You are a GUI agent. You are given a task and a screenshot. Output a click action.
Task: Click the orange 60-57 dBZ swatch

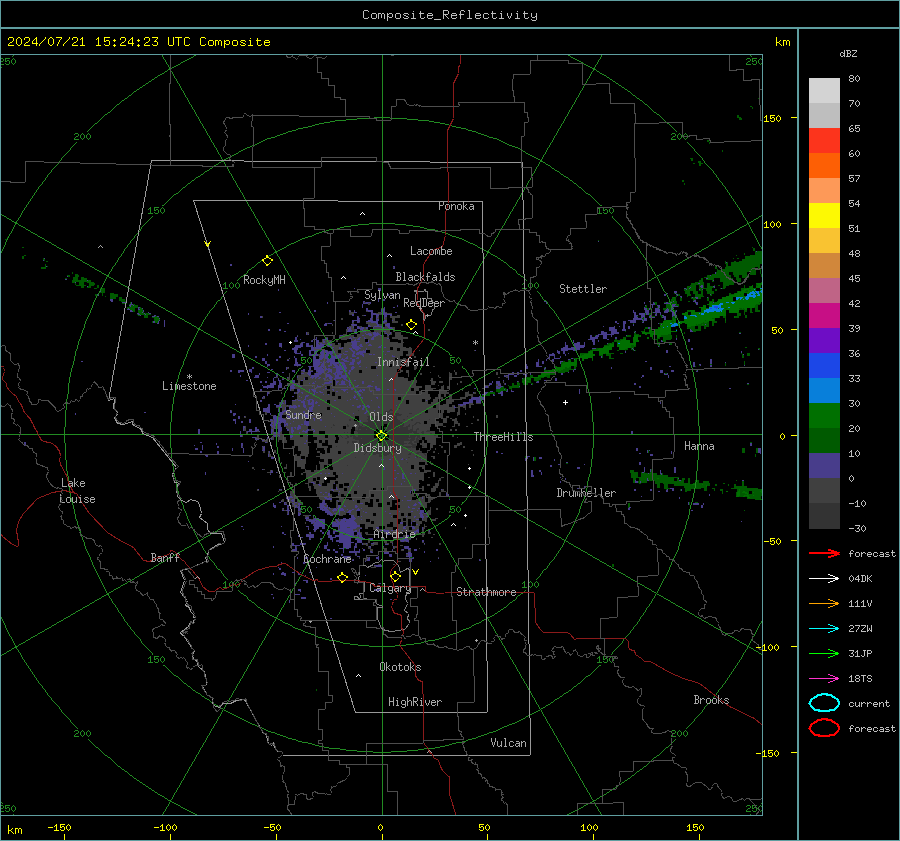(x=824, y=165)
